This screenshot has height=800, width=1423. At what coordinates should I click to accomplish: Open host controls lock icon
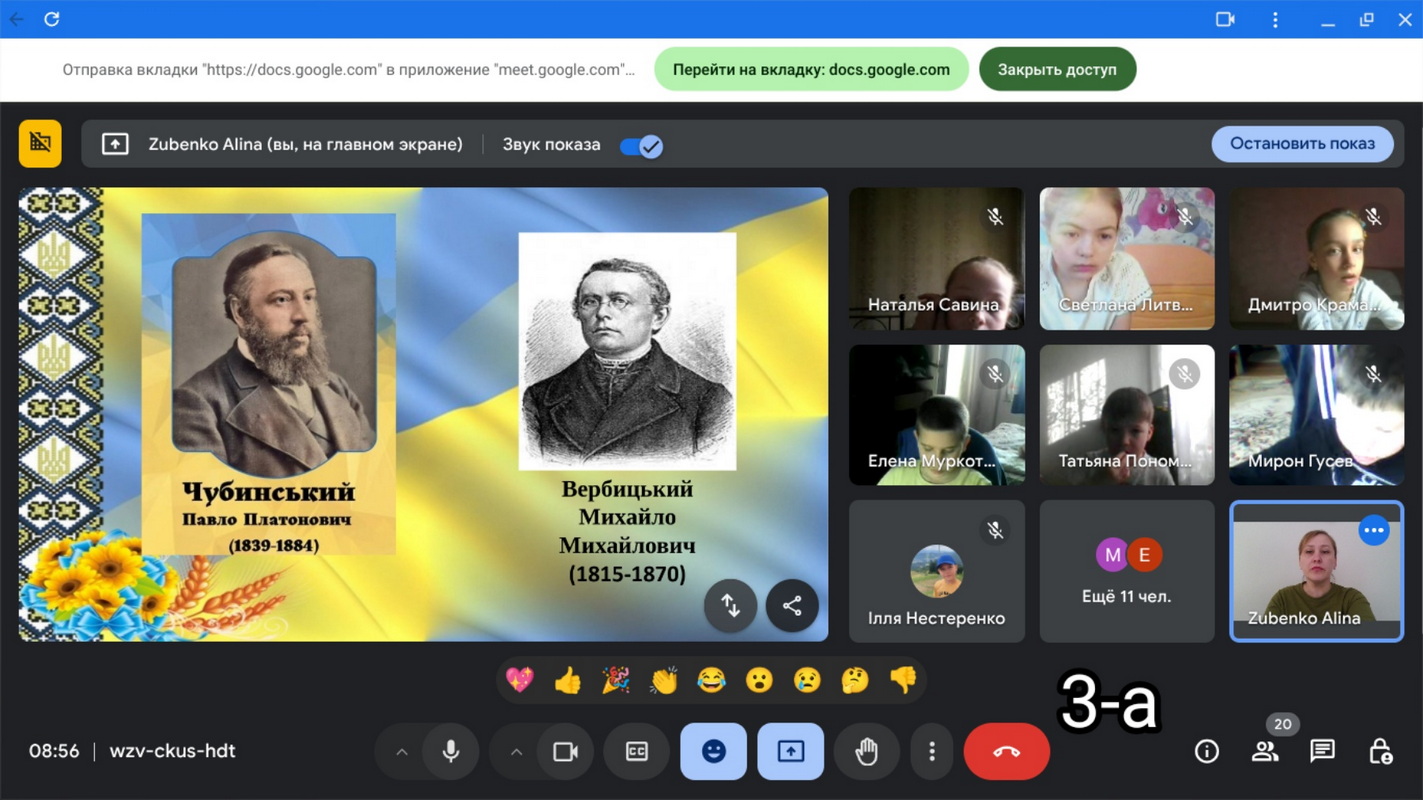coord(1380,751)
